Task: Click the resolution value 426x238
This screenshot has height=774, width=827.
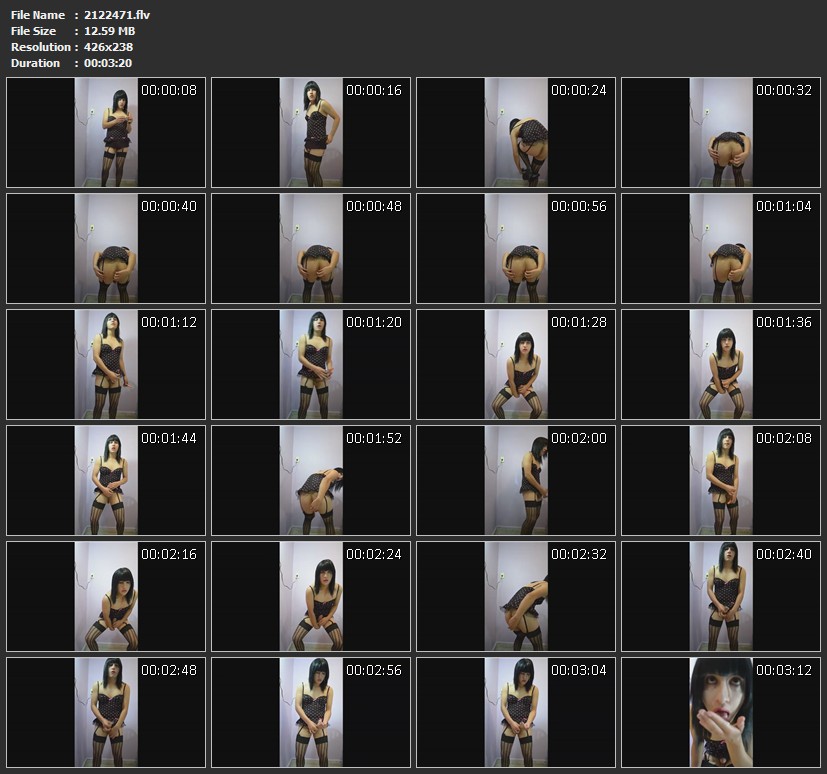Action: [x=109, y=47]
